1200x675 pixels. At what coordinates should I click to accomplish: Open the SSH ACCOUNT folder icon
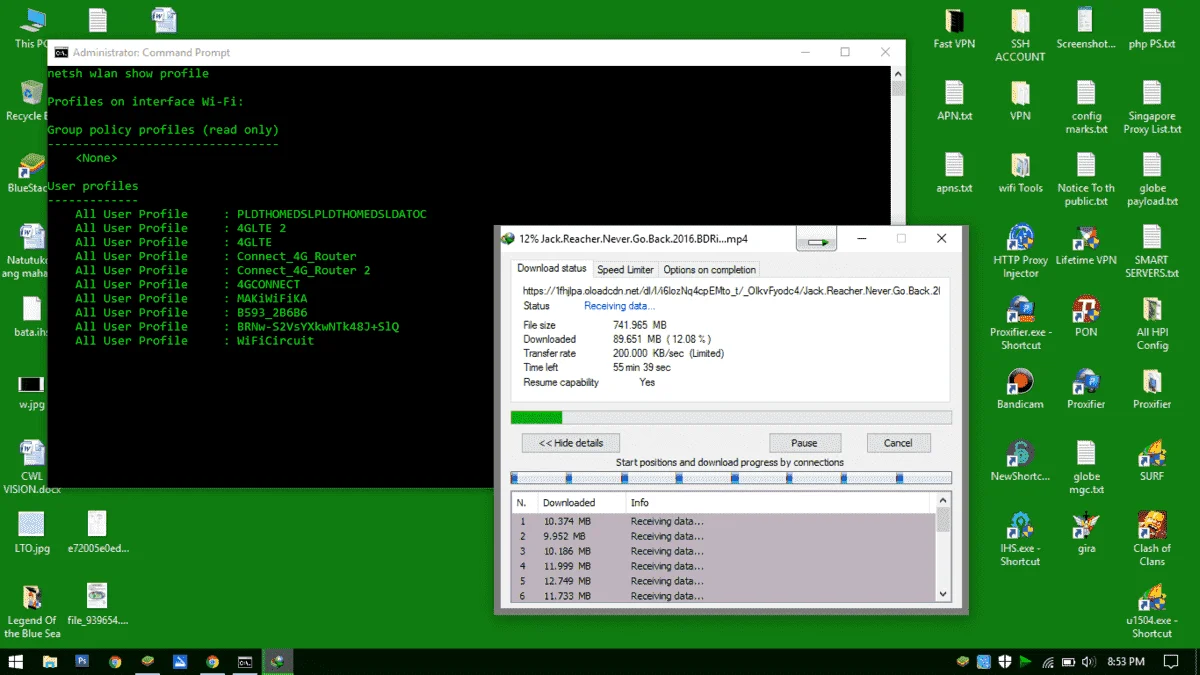(1020, 35)
